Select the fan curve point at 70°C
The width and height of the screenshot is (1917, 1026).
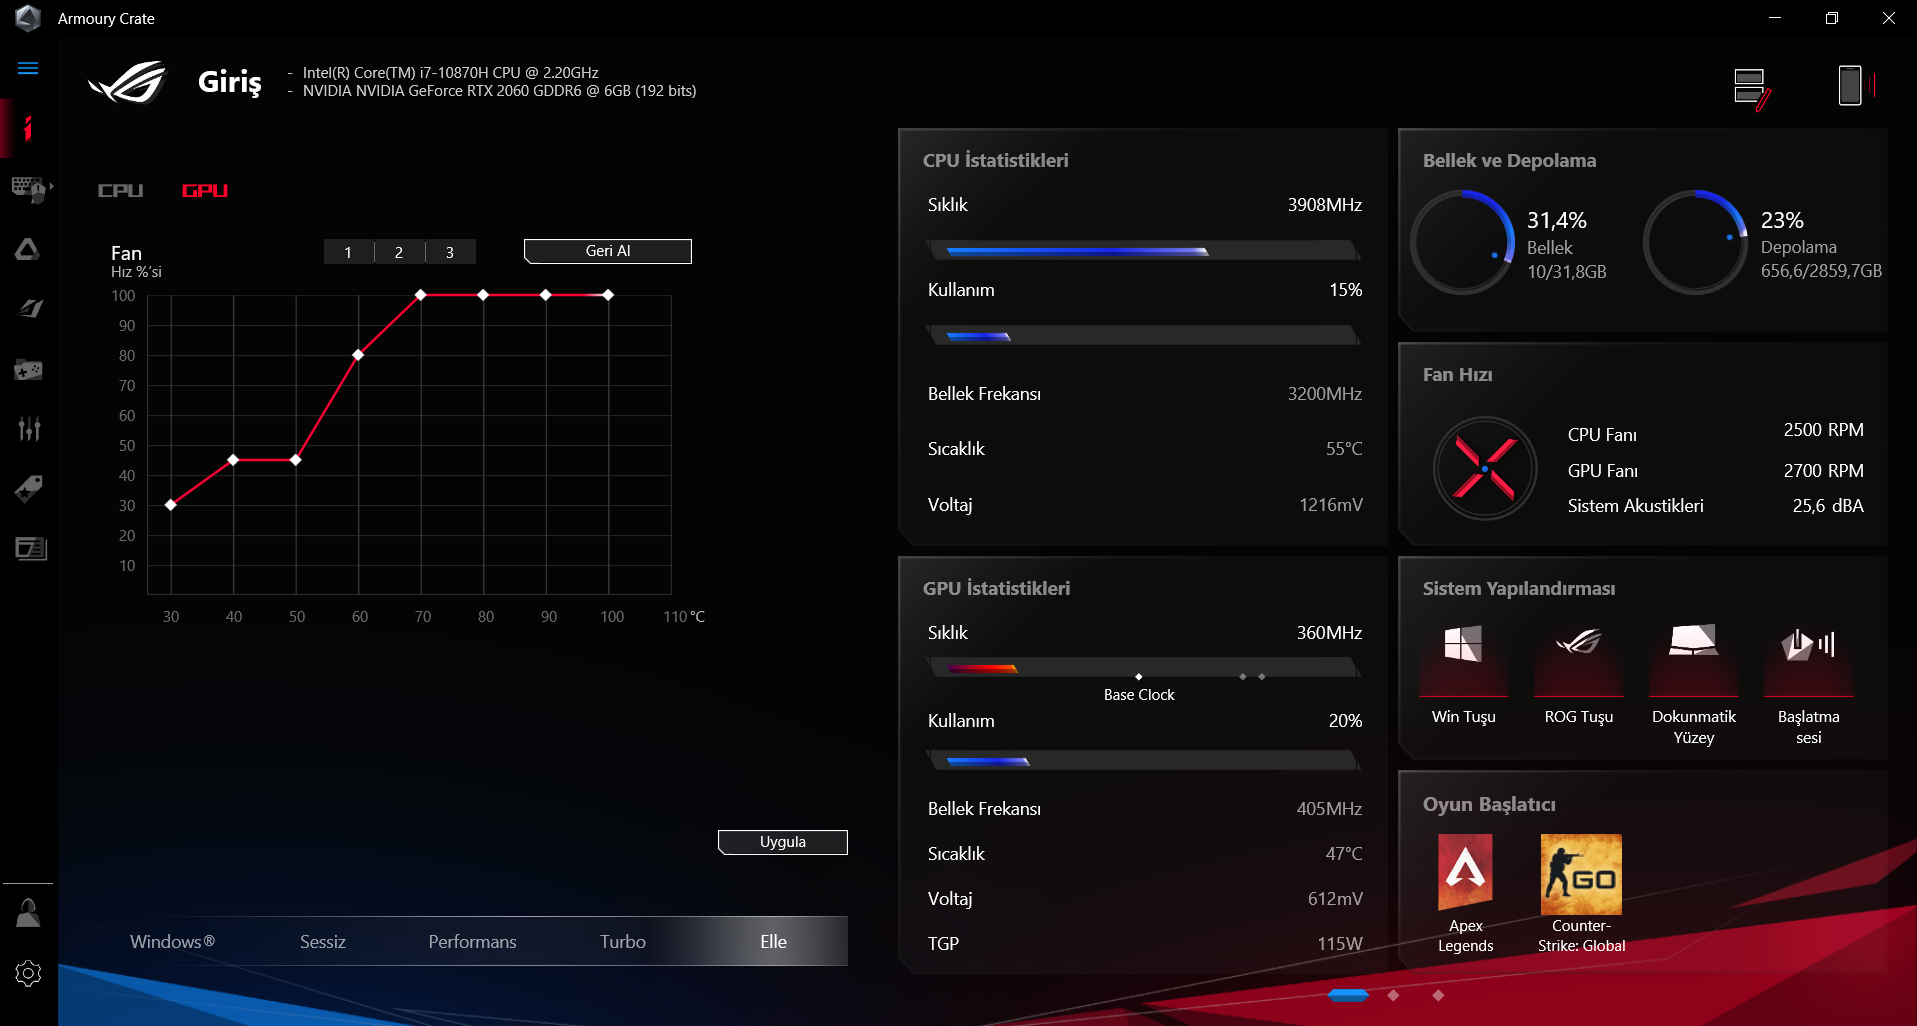[x=421, y=295]
